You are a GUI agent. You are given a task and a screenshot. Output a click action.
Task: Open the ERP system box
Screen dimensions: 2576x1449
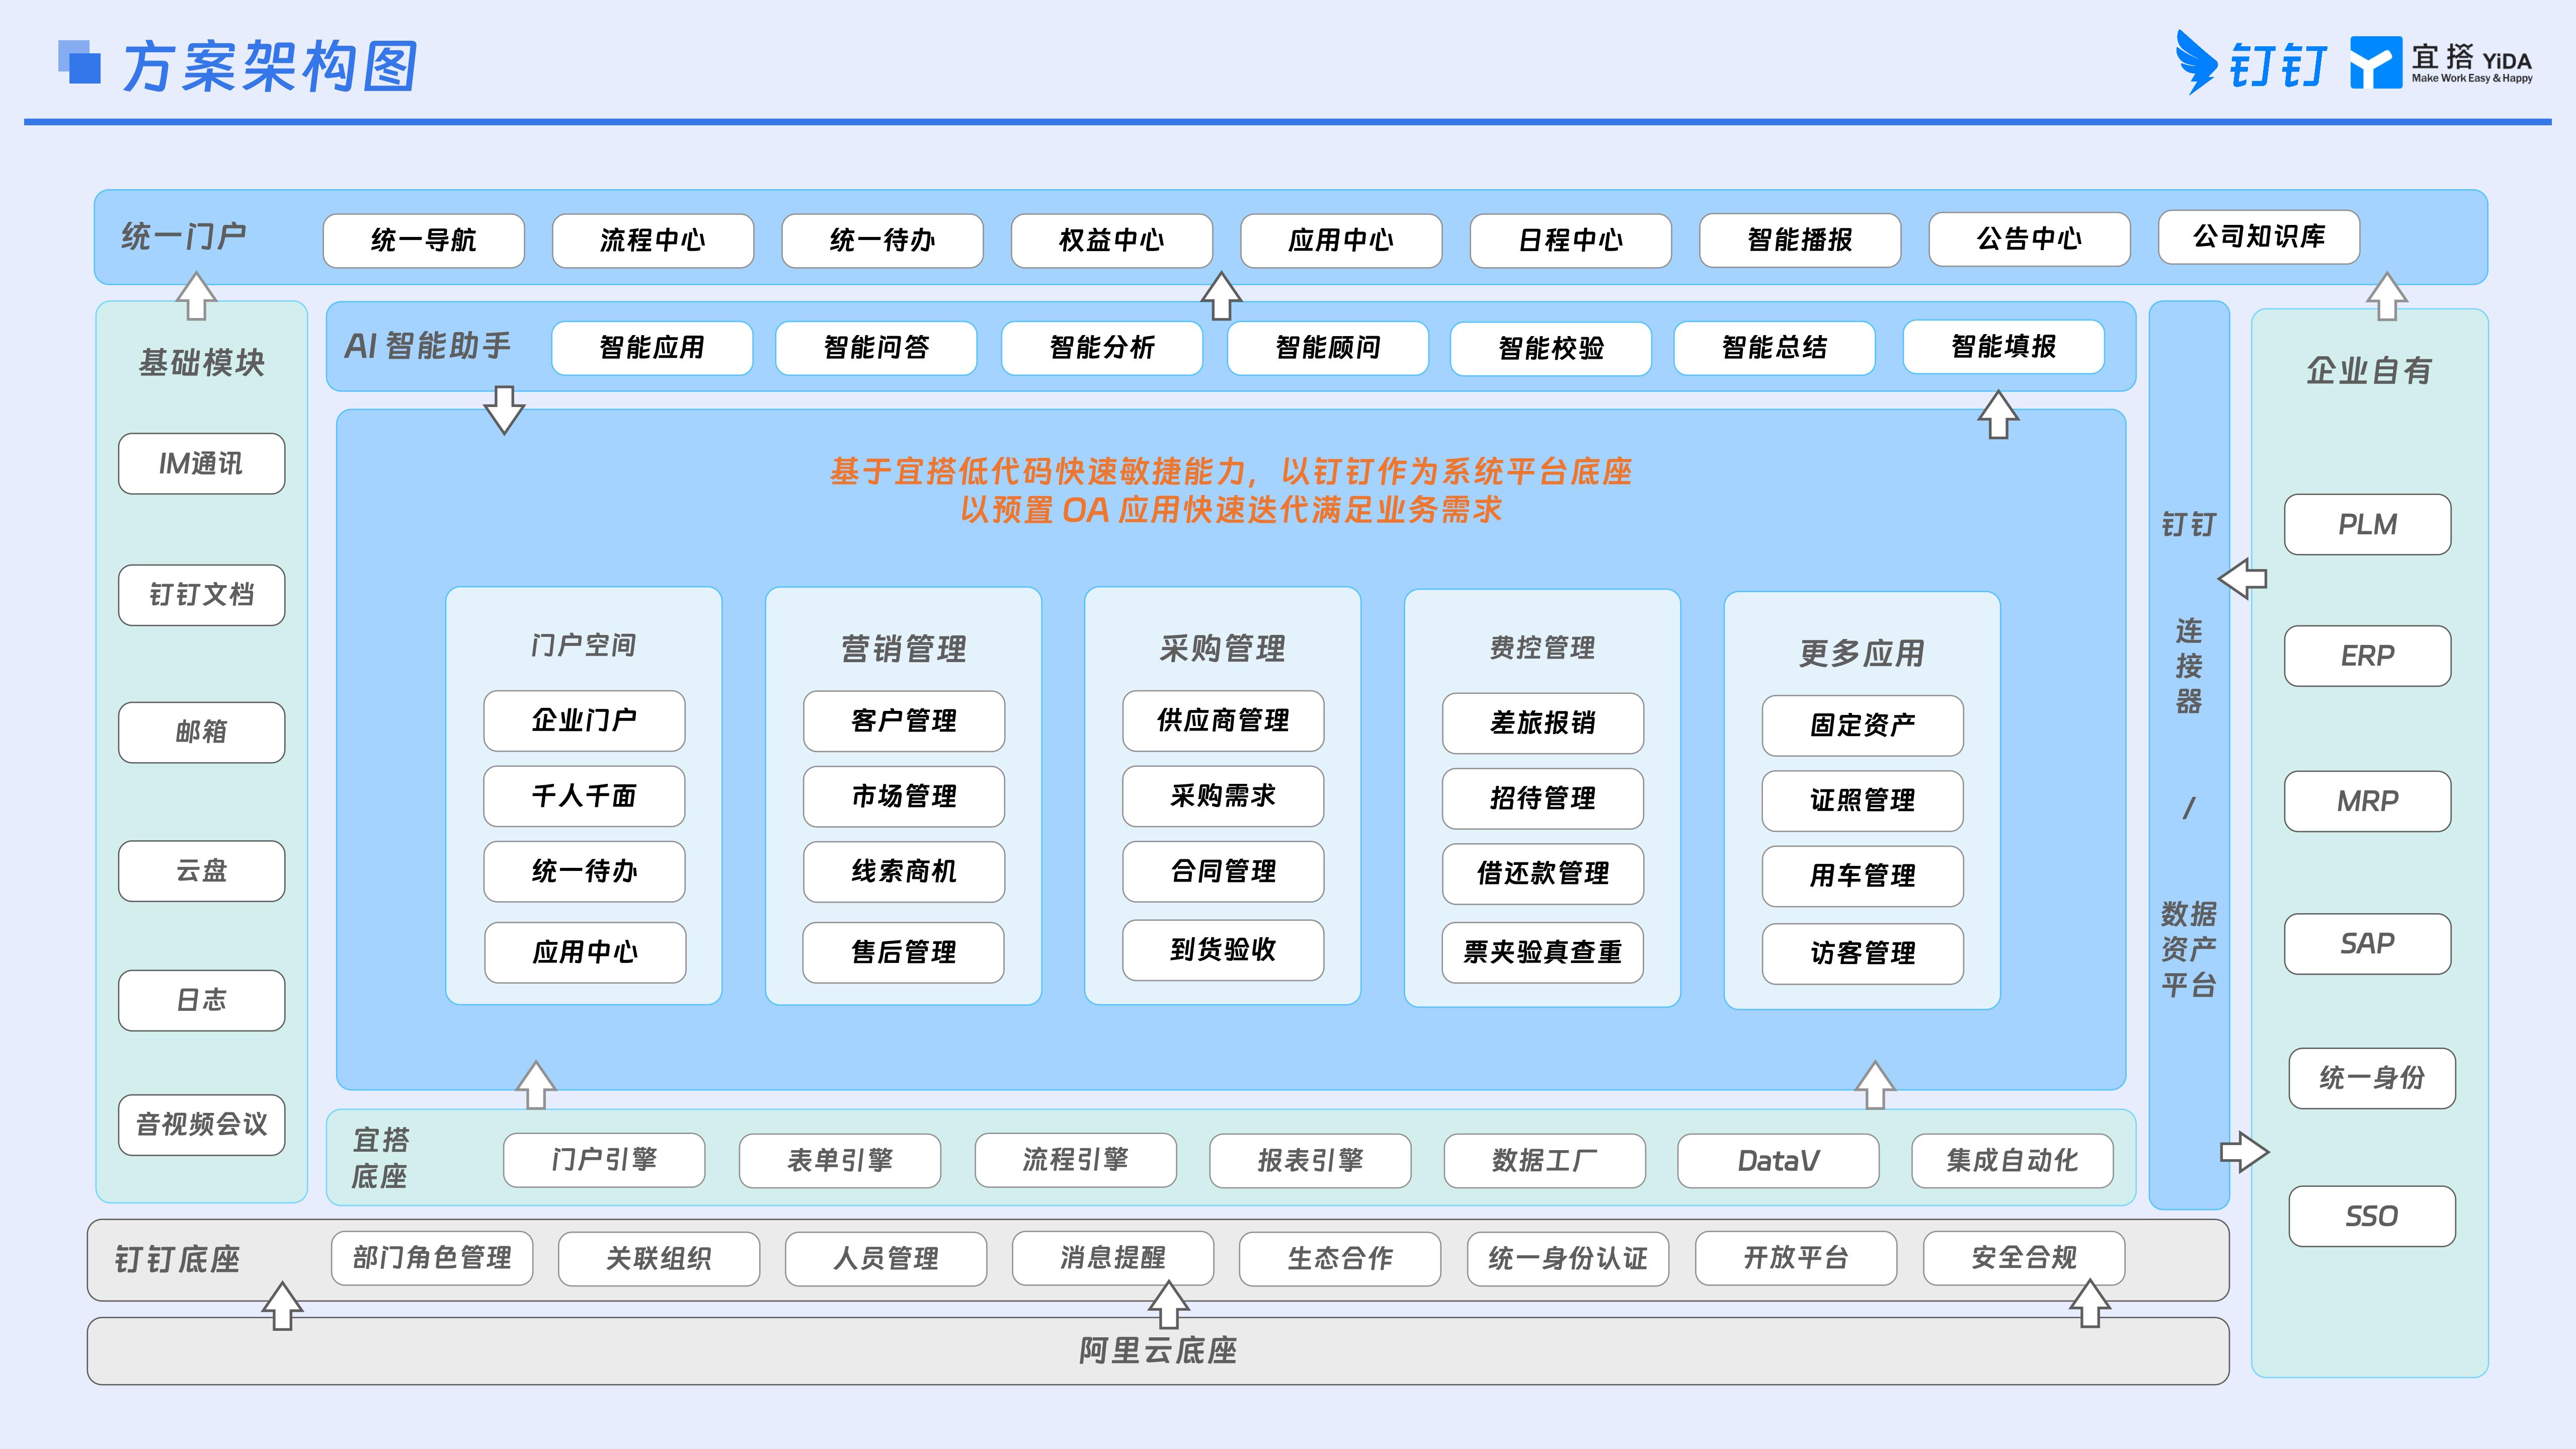pyautogui.click(x=2368, y=656)
